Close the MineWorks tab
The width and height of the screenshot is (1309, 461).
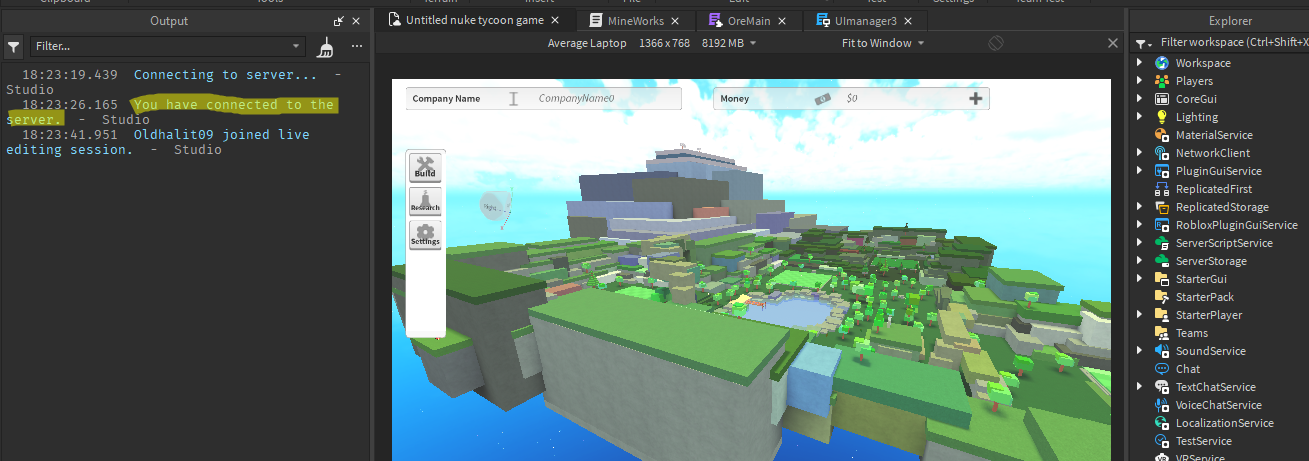click(x=676, y=21)
